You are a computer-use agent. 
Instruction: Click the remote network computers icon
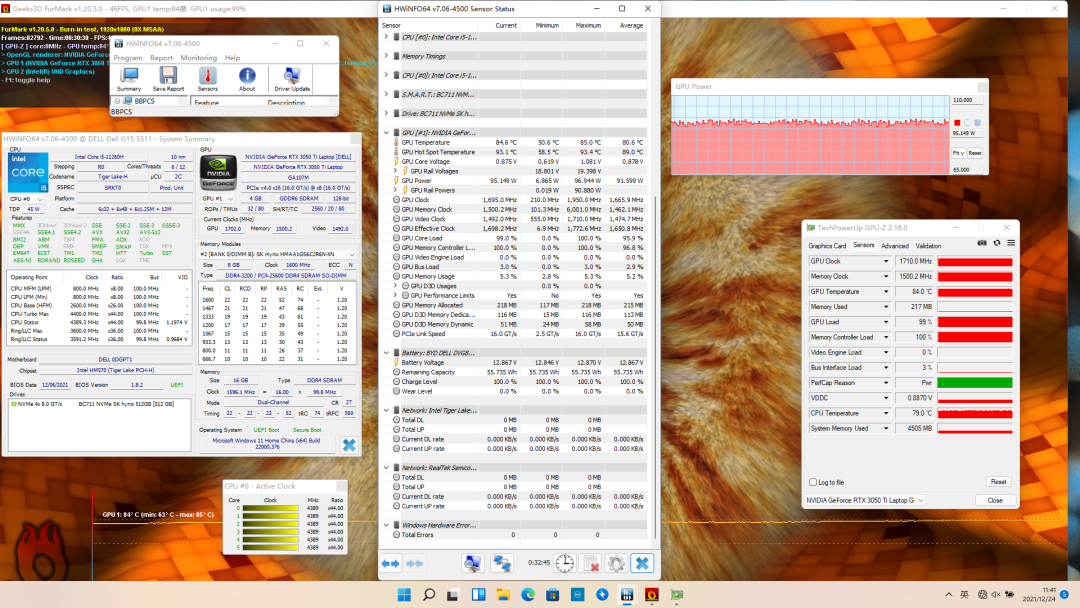point(501,563)
